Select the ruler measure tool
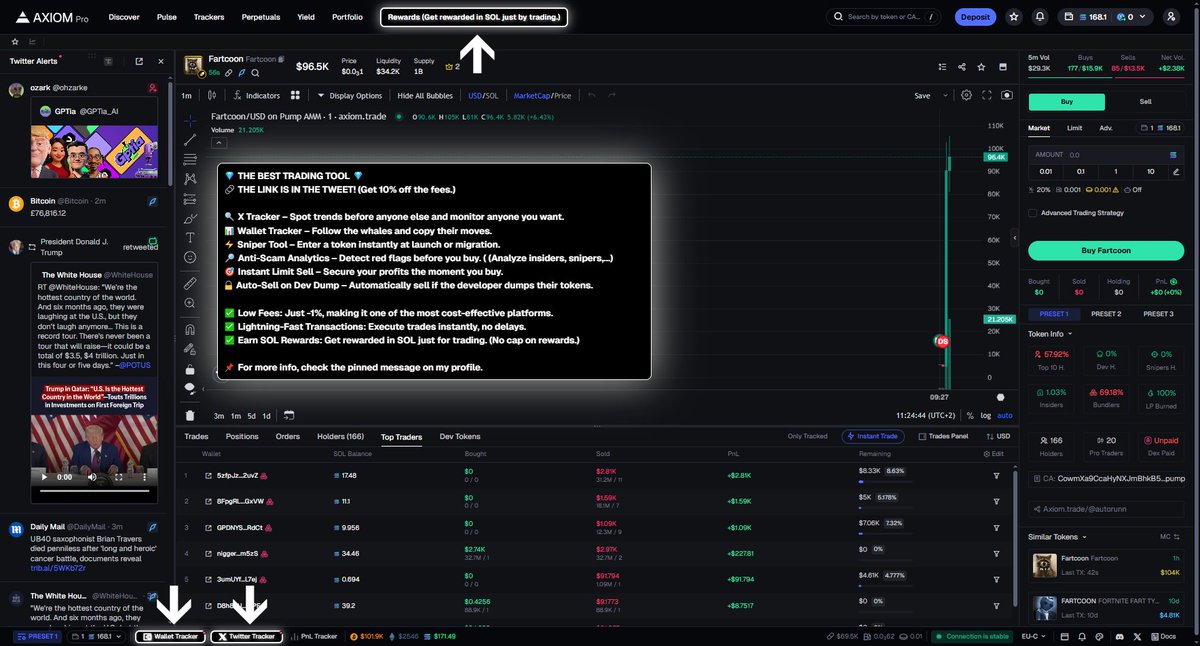The width and height of the screenshot is (1200, 646). coord(190,284)
